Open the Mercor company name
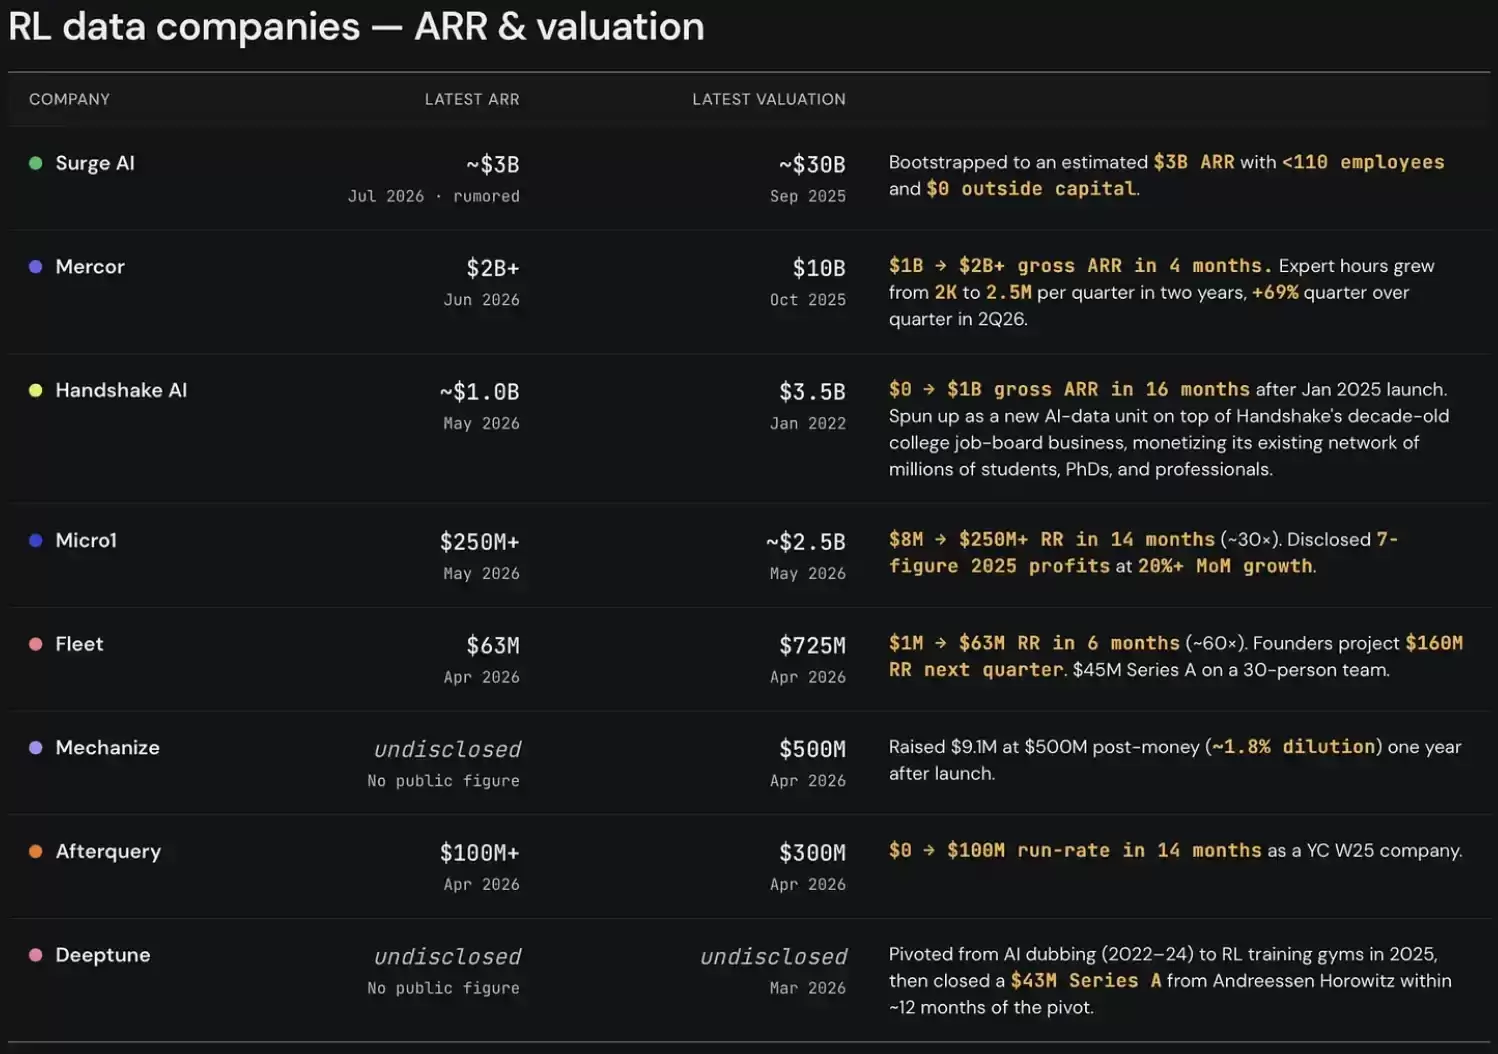 (x=90, y=267)
